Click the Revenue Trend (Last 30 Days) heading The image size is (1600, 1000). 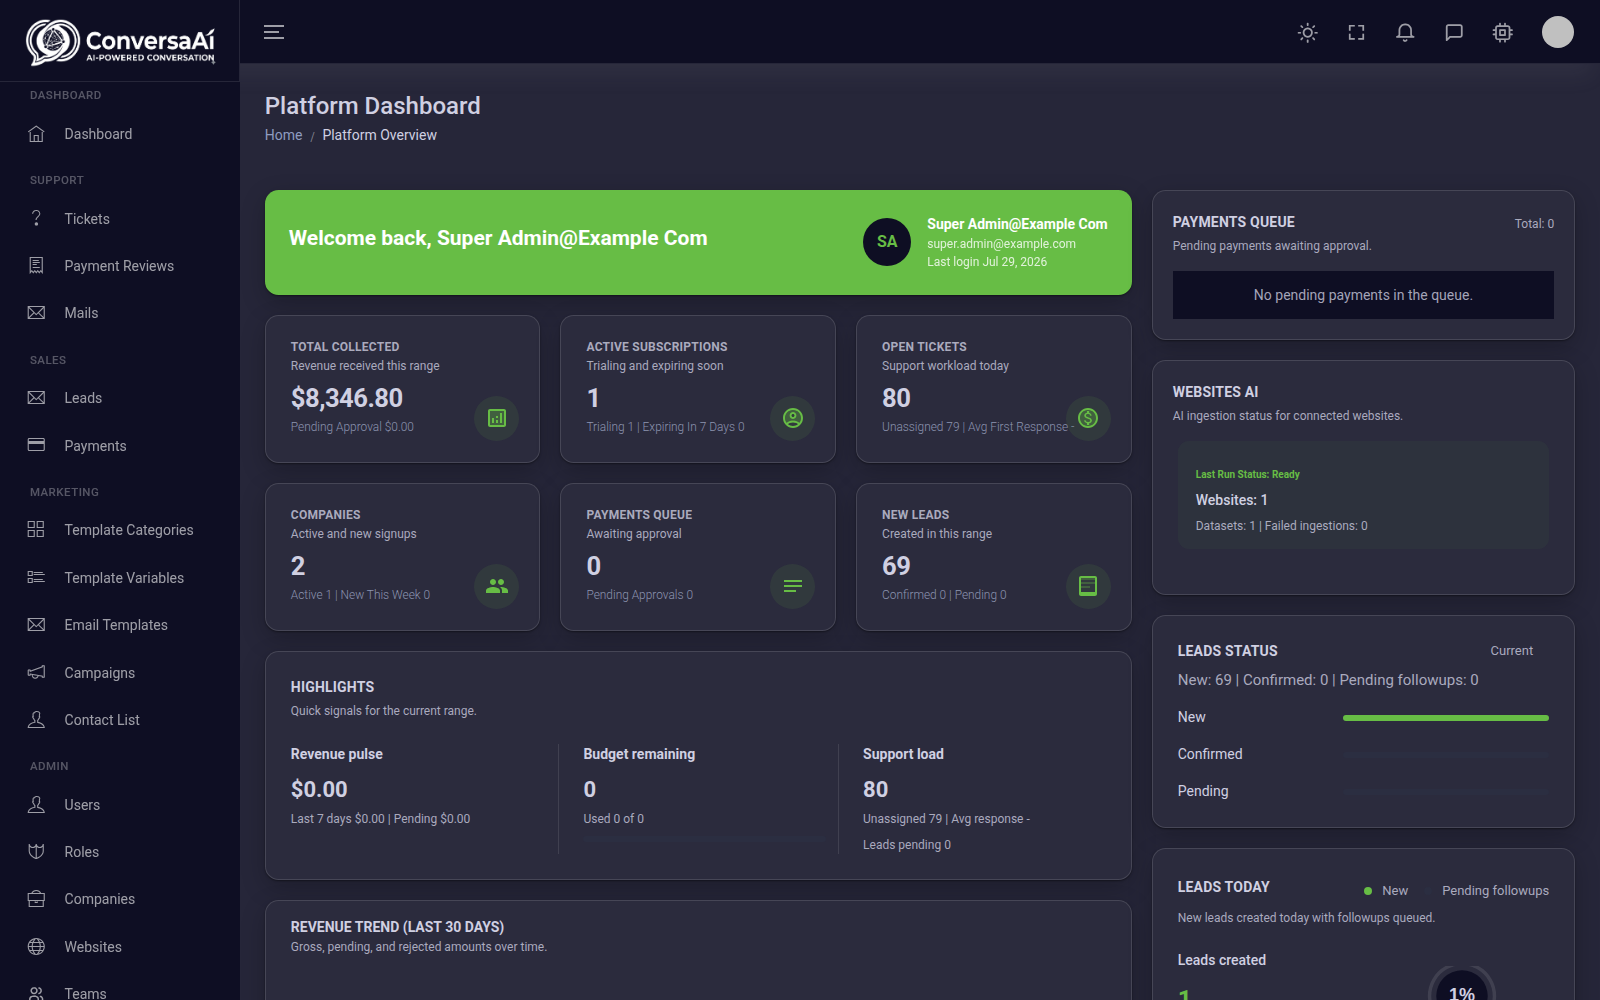397,927
